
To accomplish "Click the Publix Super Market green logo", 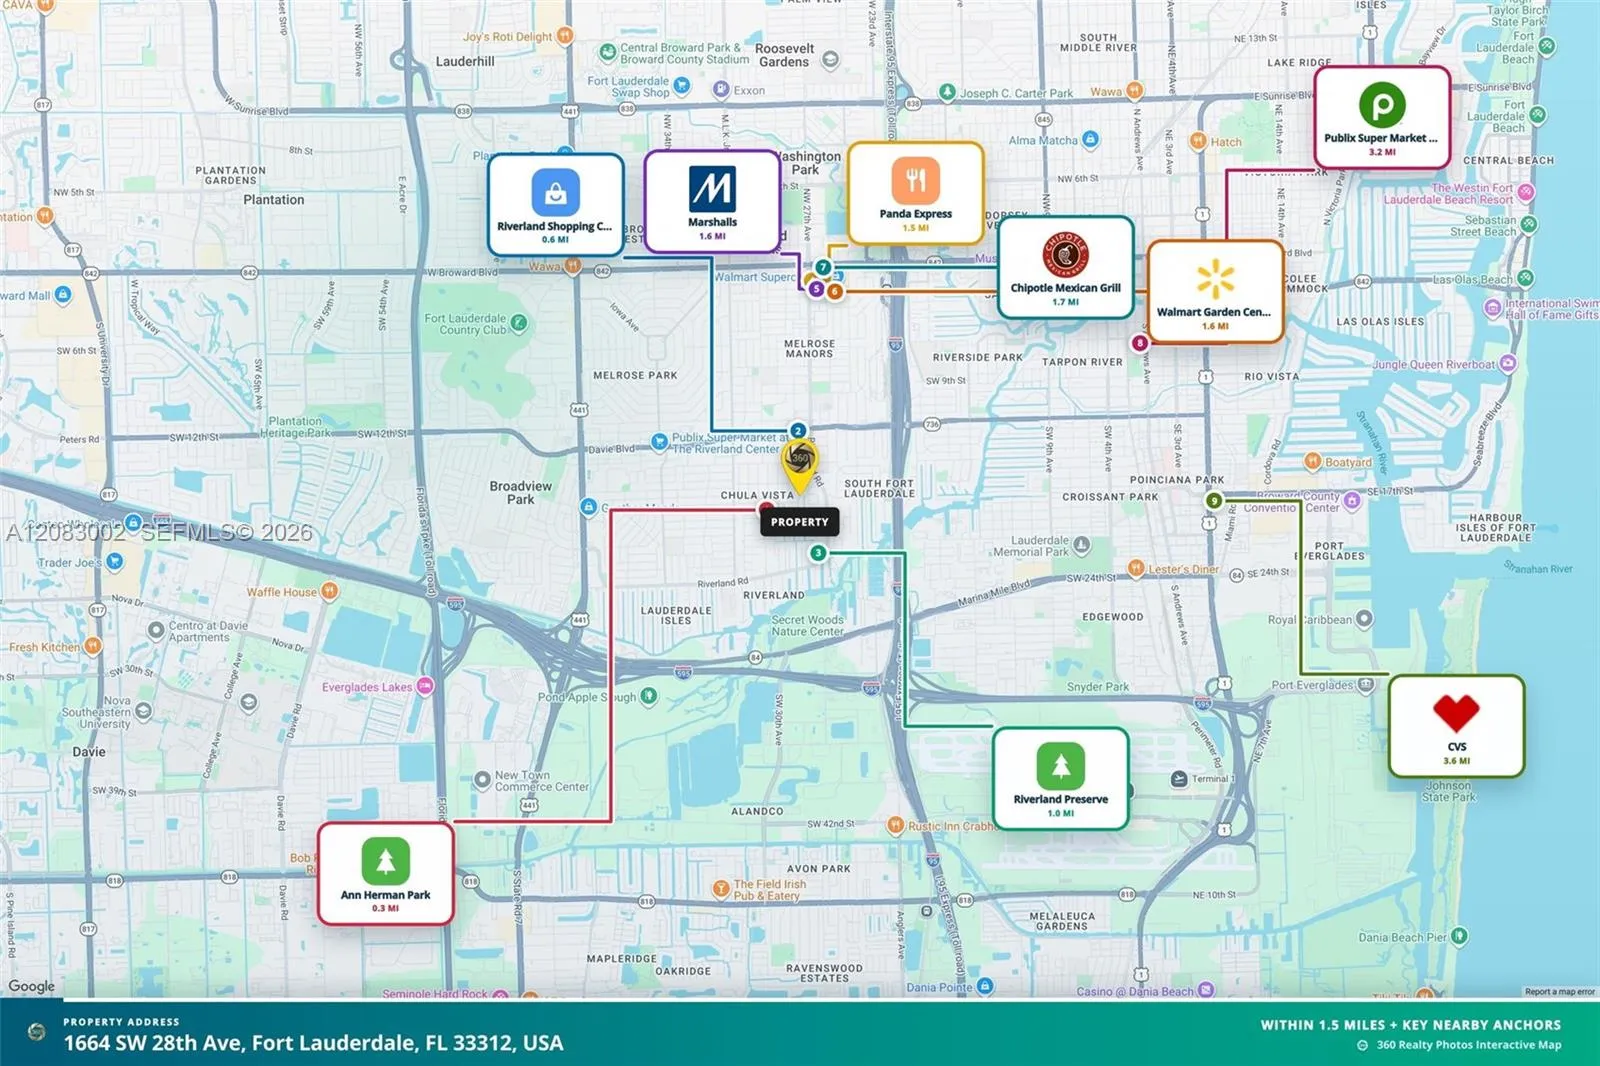I will 1382,105.
